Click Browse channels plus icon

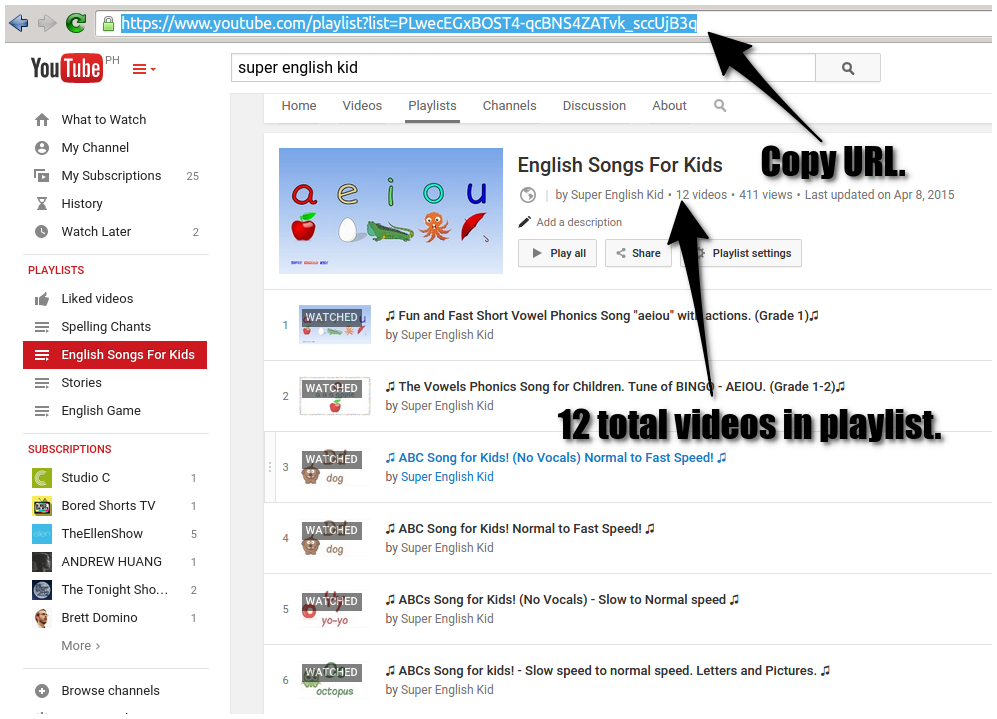[x=42, y=691]
